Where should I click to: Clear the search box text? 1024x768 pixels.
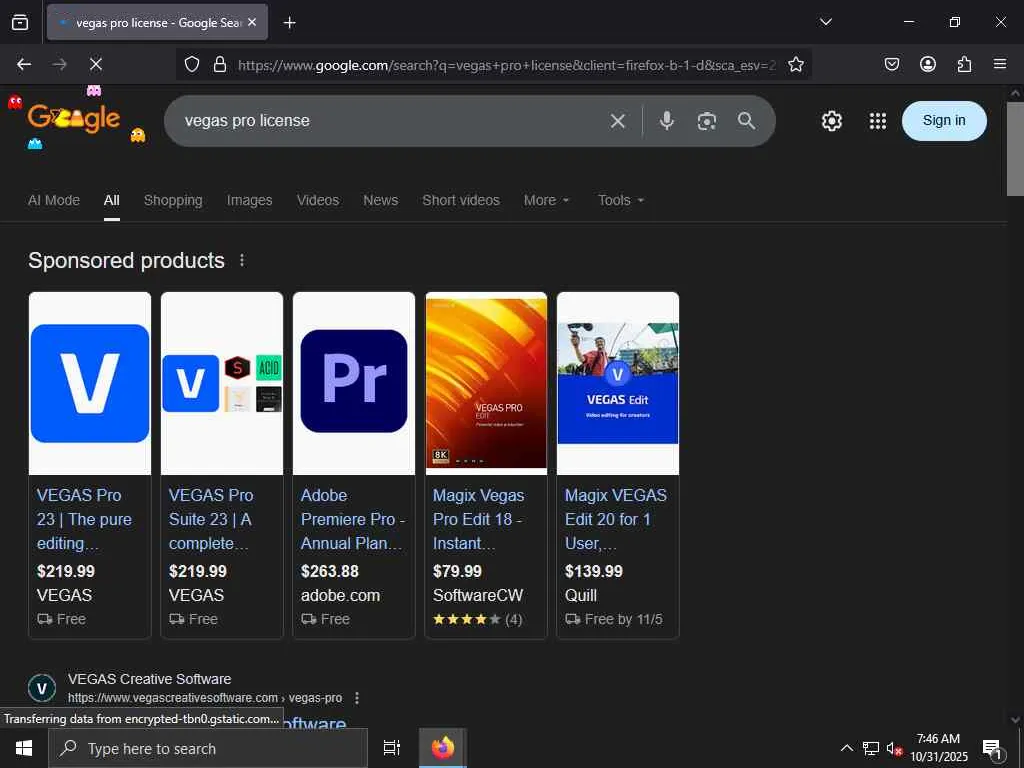pos(618,121)
